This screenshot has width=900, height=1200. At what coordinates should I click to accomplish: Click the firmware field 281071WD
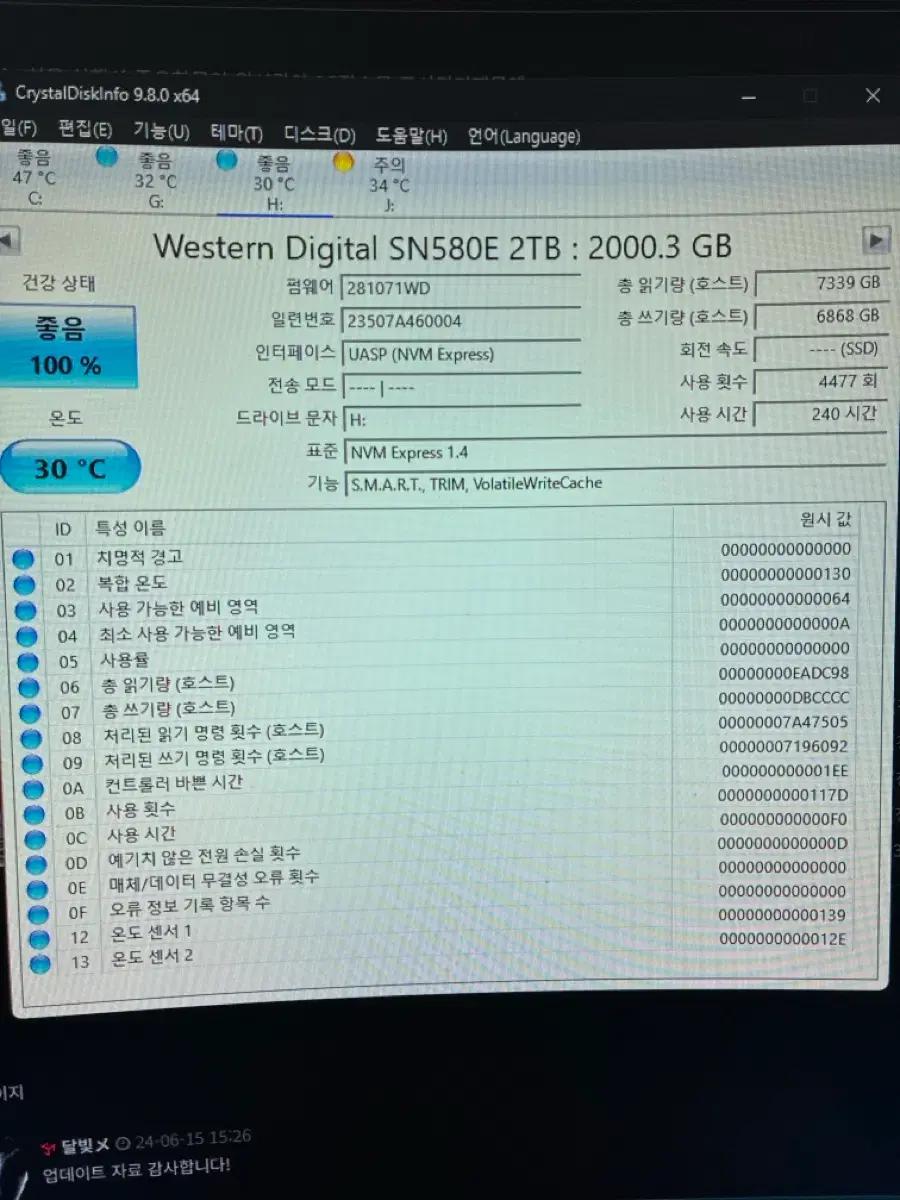[x=460, y=288]
